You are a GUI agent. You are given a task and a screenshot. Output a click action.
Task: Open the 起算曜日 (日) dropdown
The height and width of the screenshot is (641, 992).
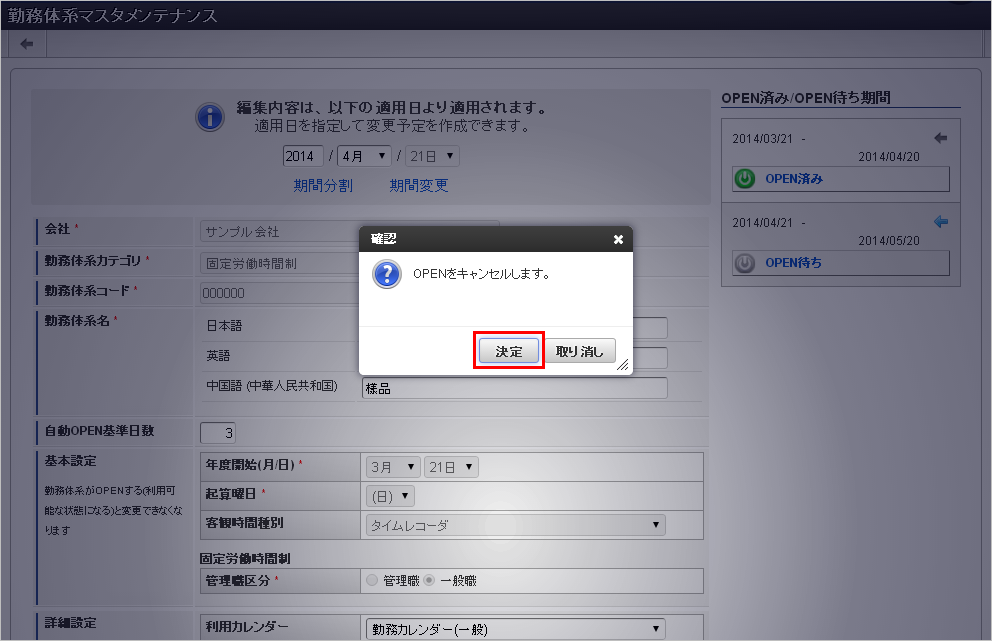click(390, 496)
